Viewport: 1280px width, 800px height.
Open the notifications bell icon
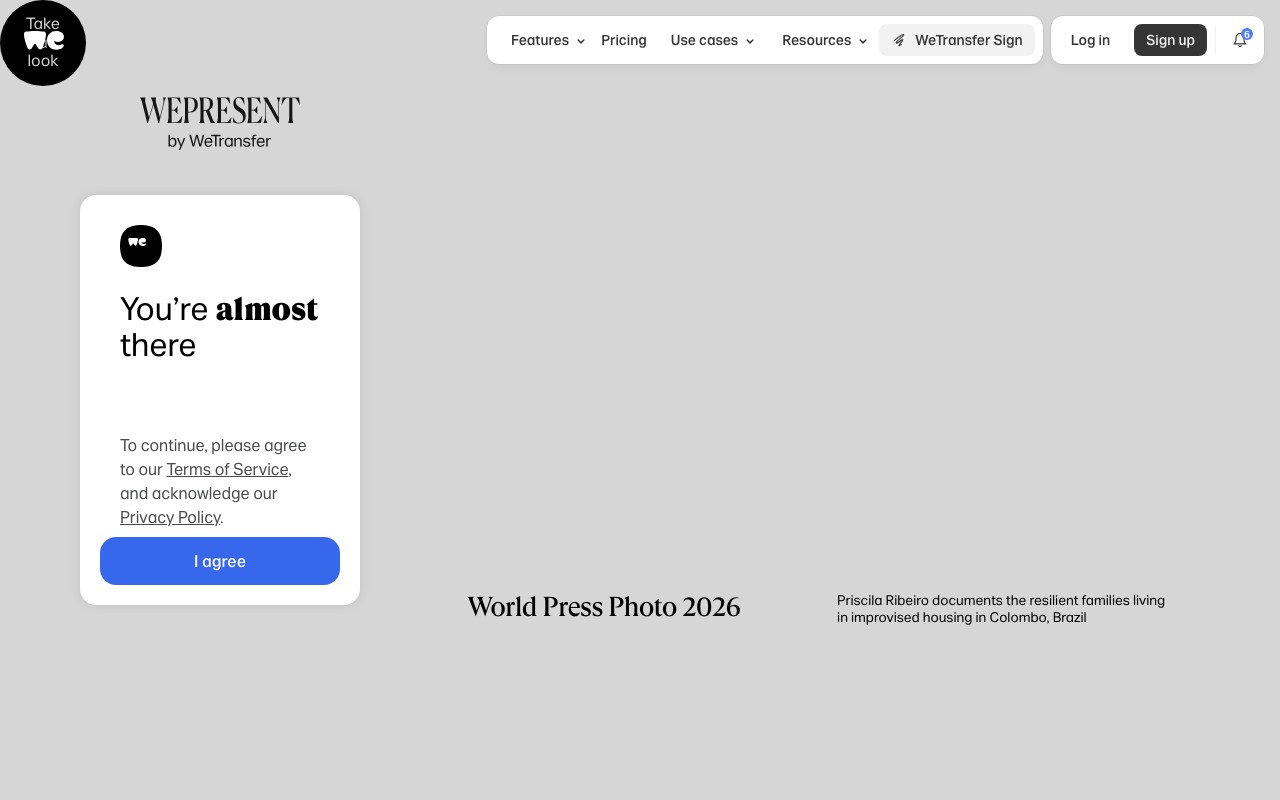(1240, 40)
